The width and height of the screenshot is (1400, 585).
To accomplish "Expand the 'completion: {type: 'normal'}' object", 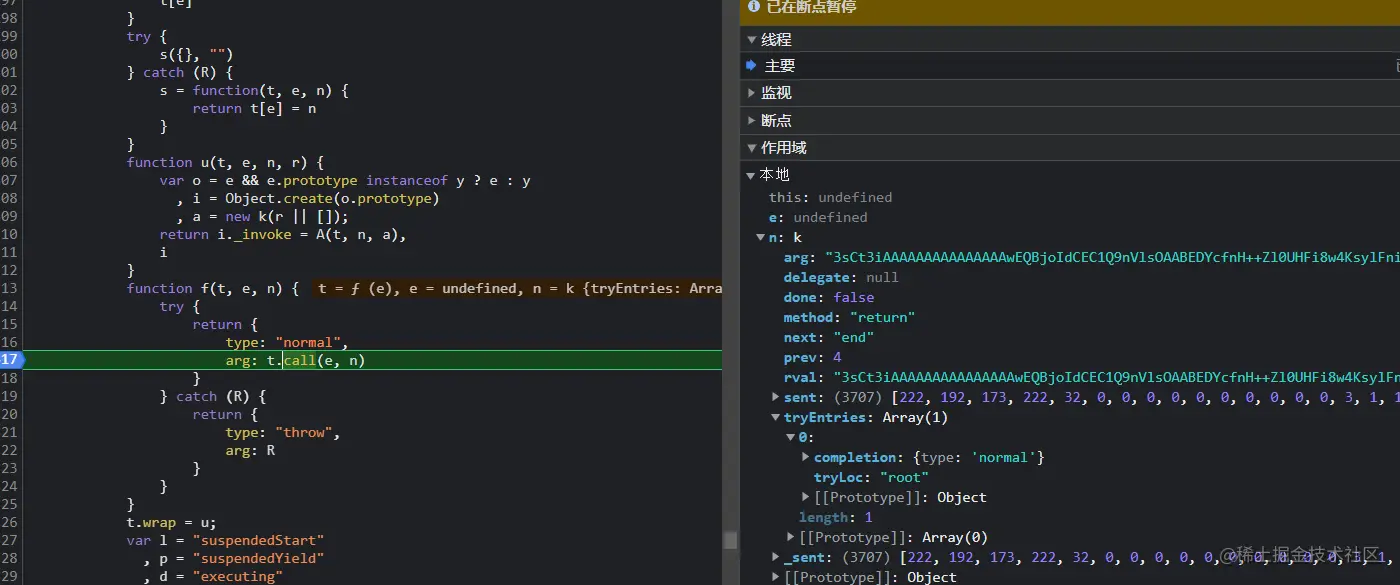I will [x=806, y=457].
